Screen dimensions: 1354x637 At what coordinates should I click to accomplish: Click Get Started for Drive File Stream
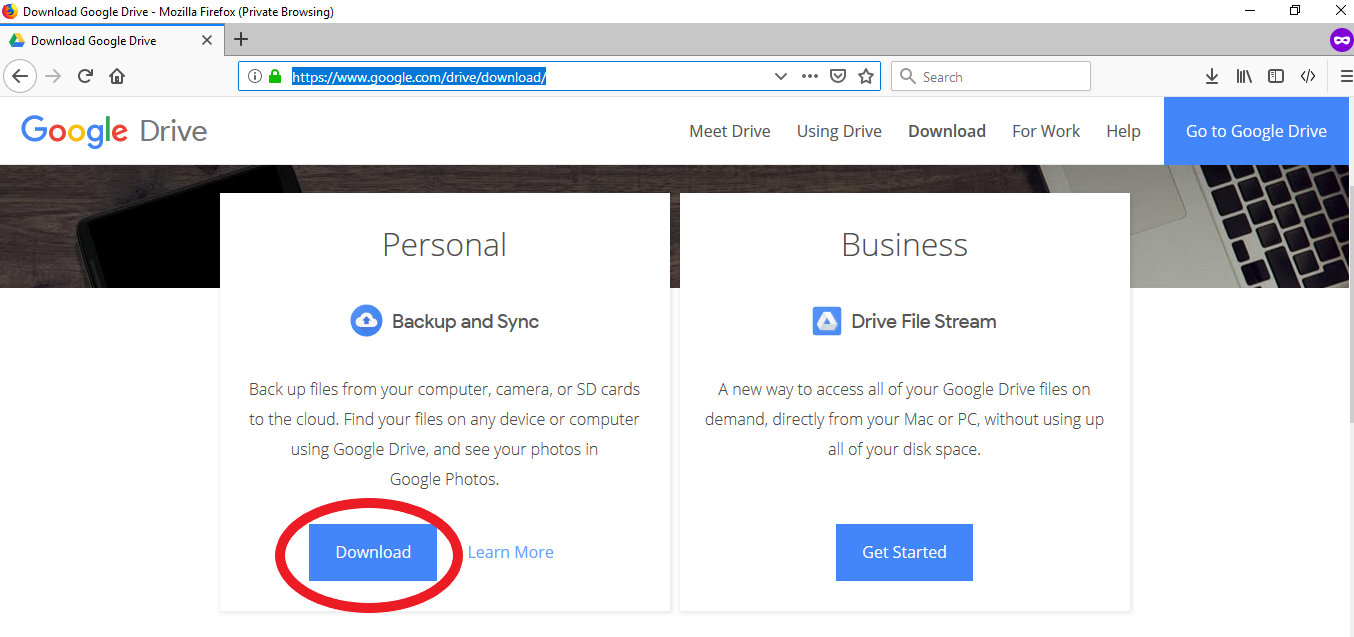point(904,552)
